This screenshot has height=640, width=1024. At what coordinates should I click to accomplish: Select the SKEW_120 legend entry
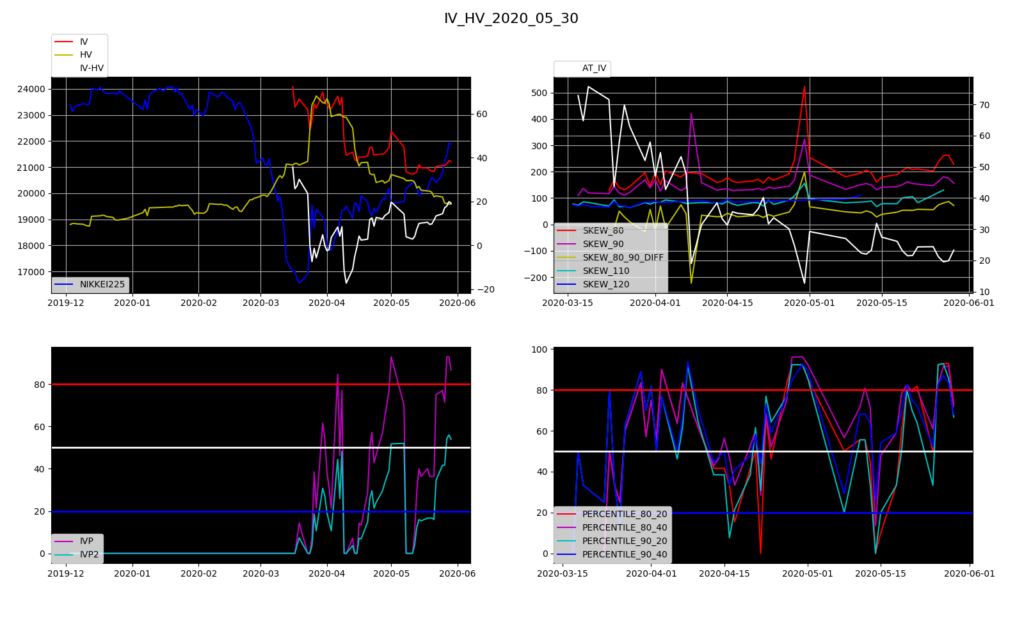coord(612,284)
